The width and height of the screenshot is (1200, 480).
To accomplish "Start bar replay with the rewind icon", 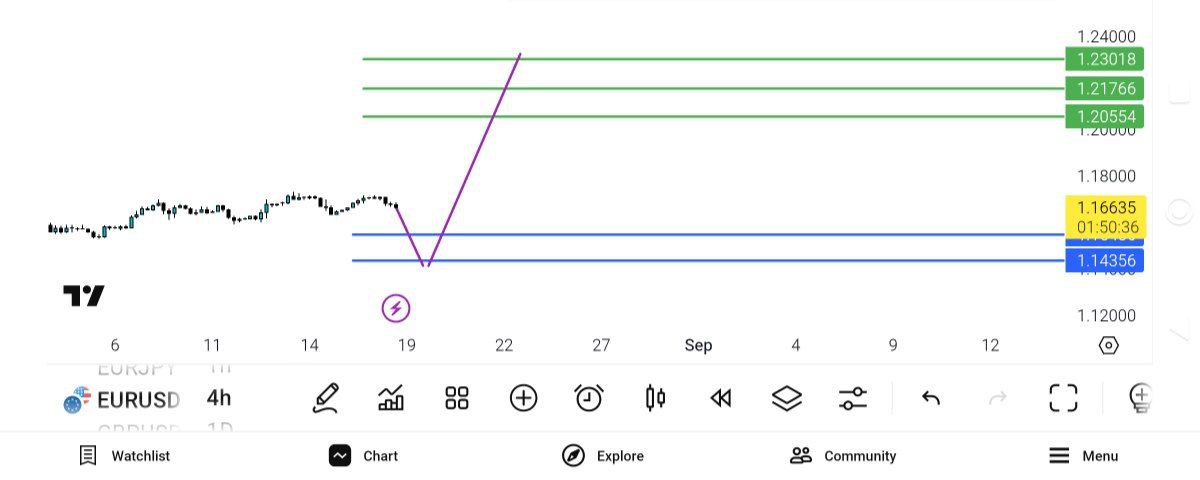I will pyautogui.click(x=721, y=398).
